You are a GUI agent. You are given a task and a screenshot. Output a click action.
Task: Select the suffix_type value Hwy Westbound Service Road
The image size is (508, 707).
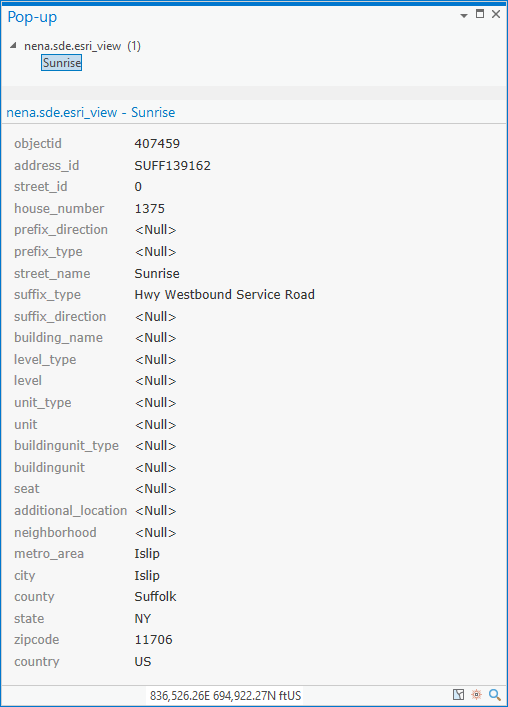point(224,294)
